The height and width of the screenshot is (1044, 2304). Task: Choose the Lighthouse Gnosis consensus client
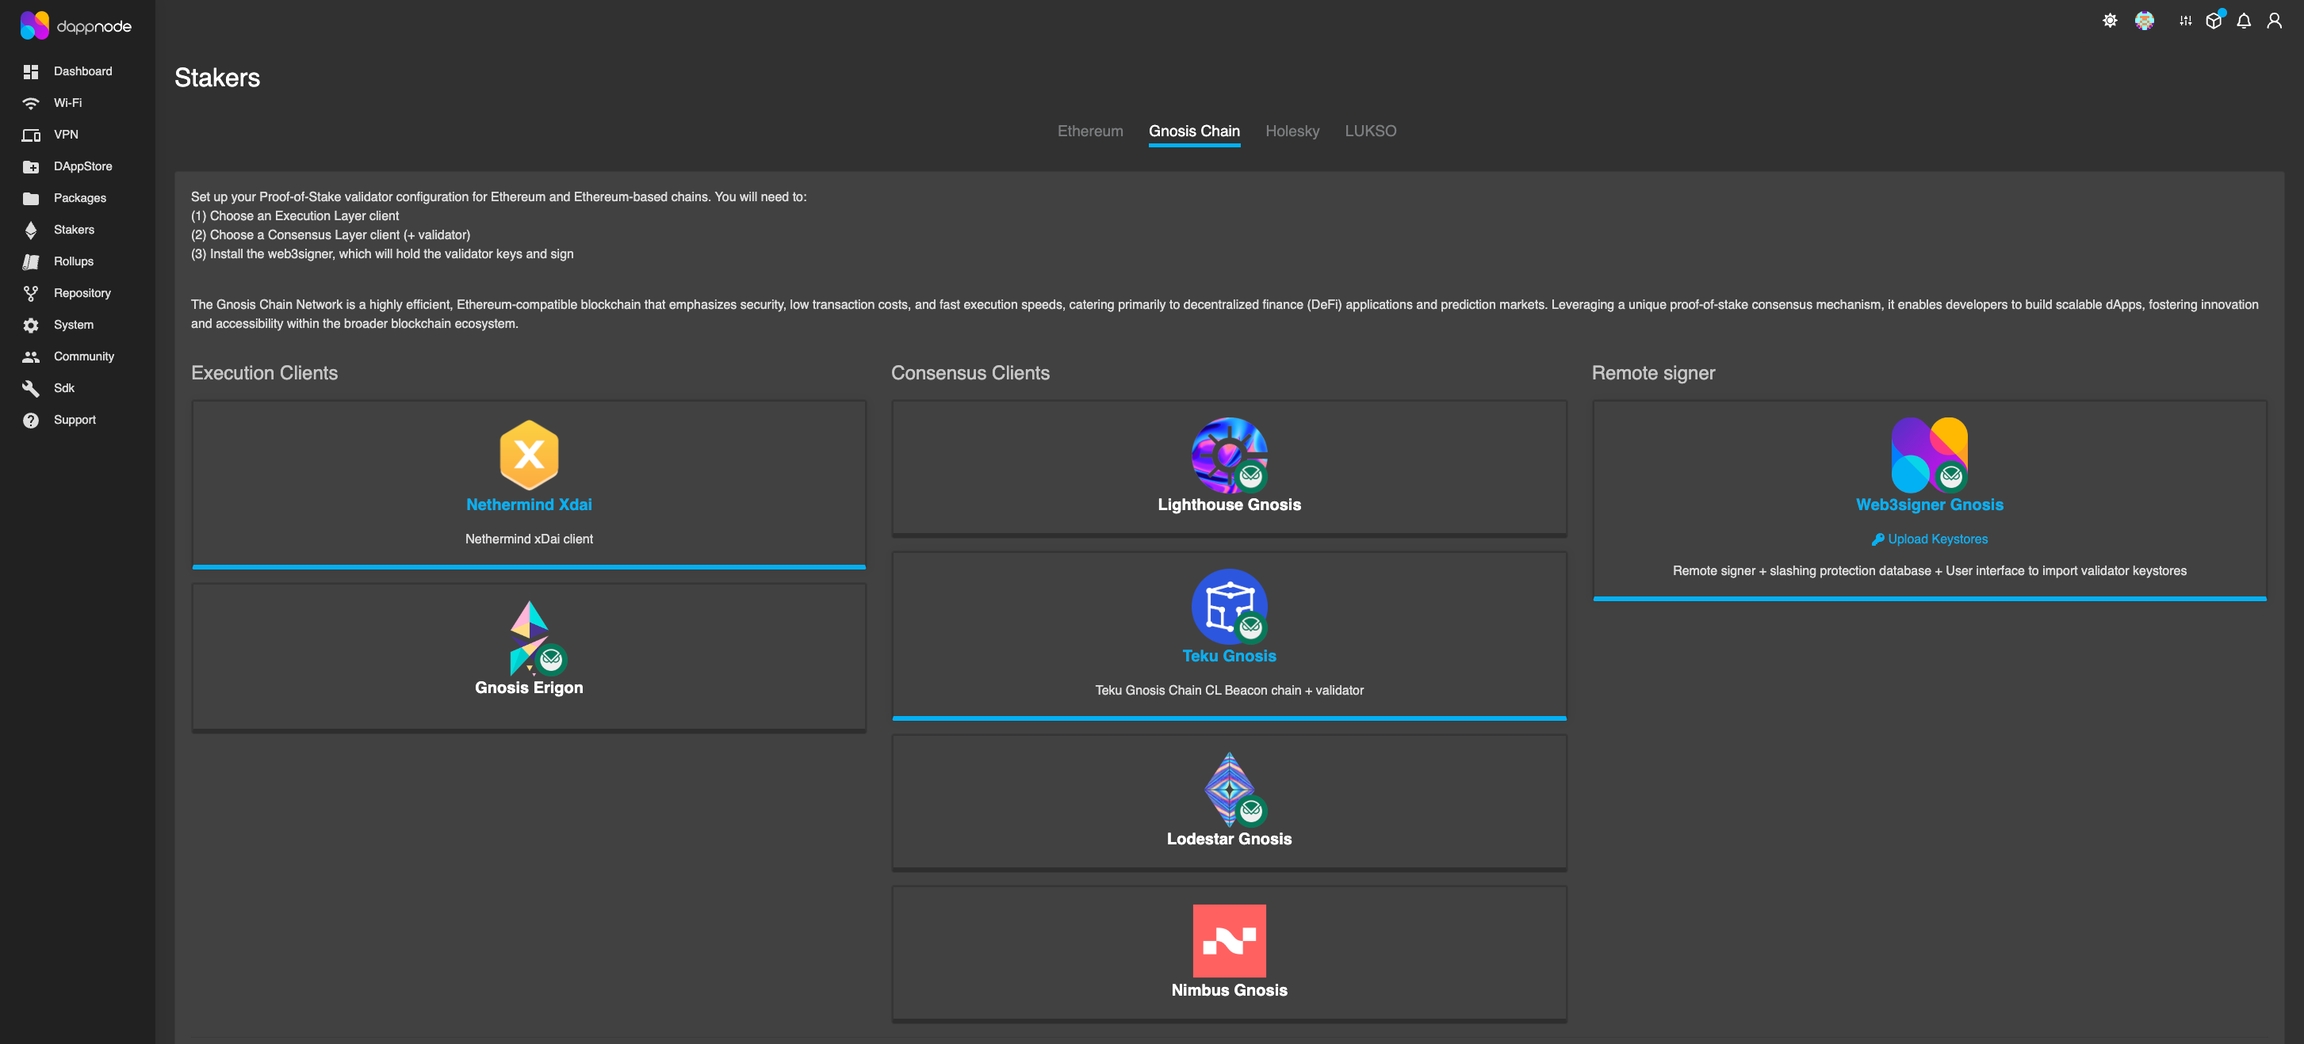pos(1228,467)
